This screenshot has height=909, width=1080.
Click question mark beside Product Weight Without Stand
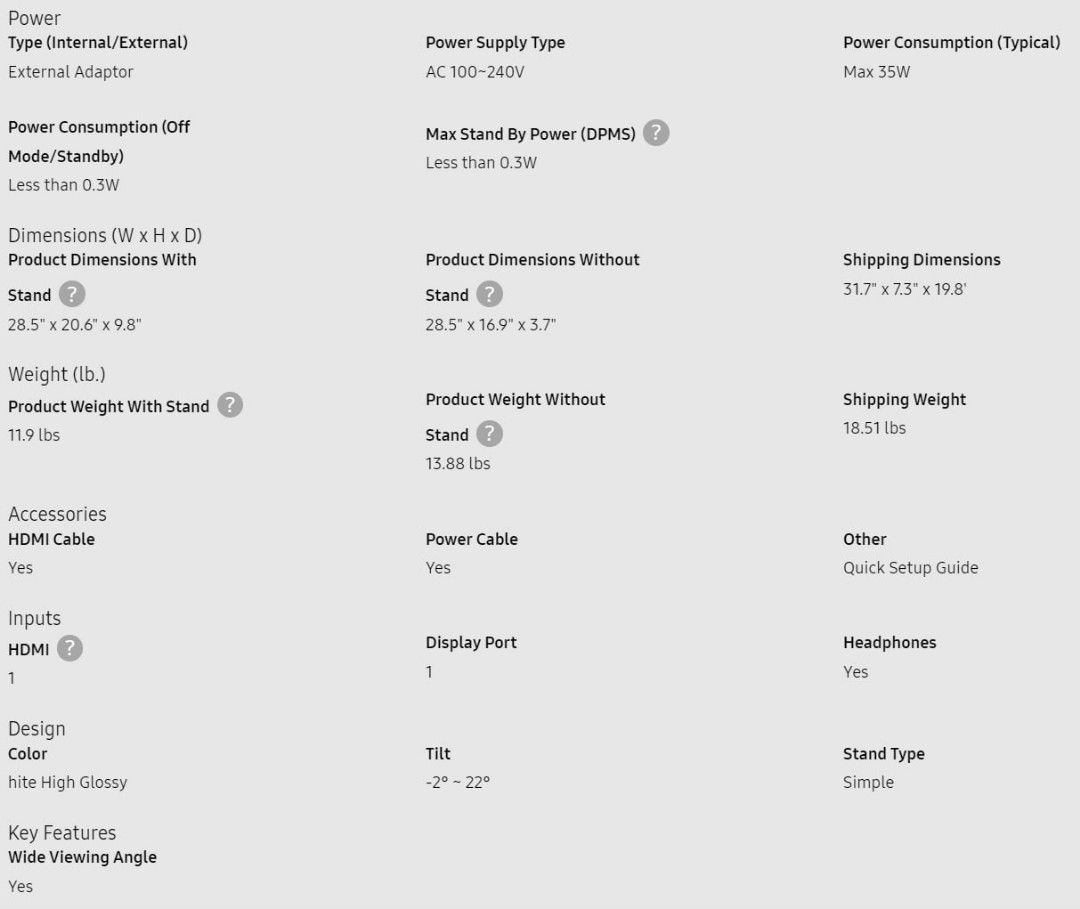[489, 434]
